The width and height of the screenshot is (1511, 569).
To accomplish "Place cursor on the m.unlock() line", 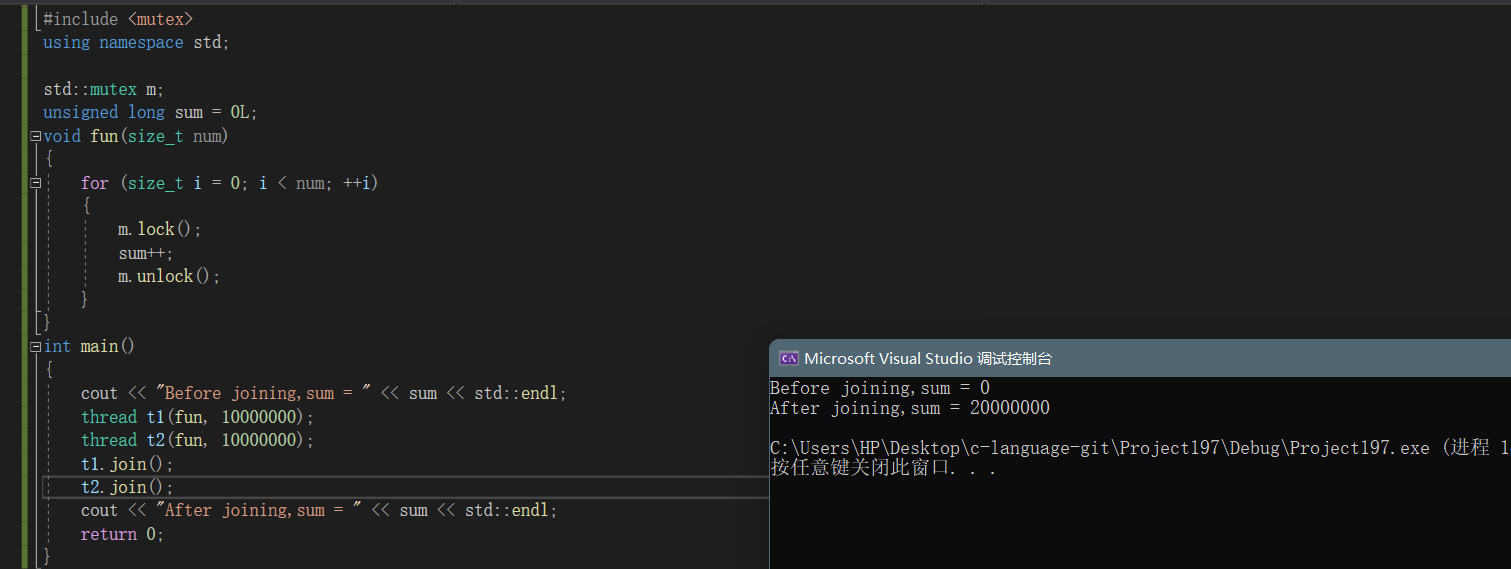I will (168, 276).
